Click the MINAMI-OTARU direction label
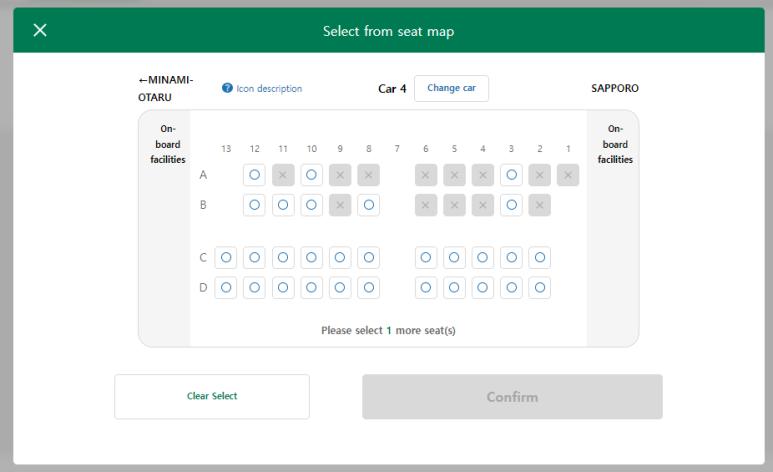This screenshot has height=472, width=773. click(x=166, y=88)
